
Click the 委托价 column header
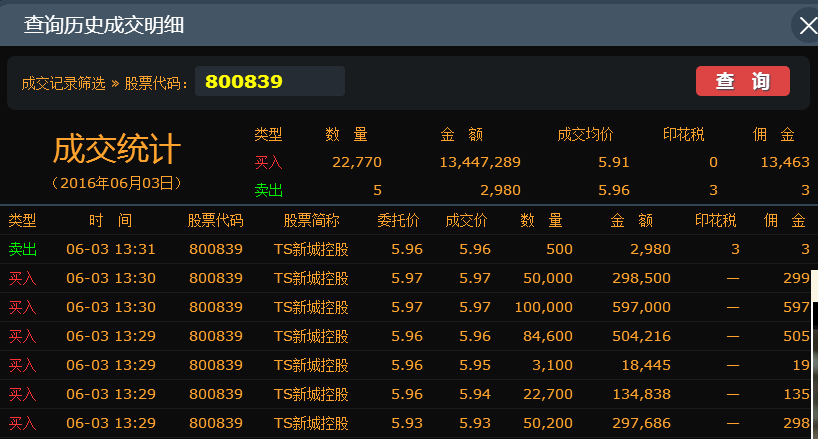398,220
